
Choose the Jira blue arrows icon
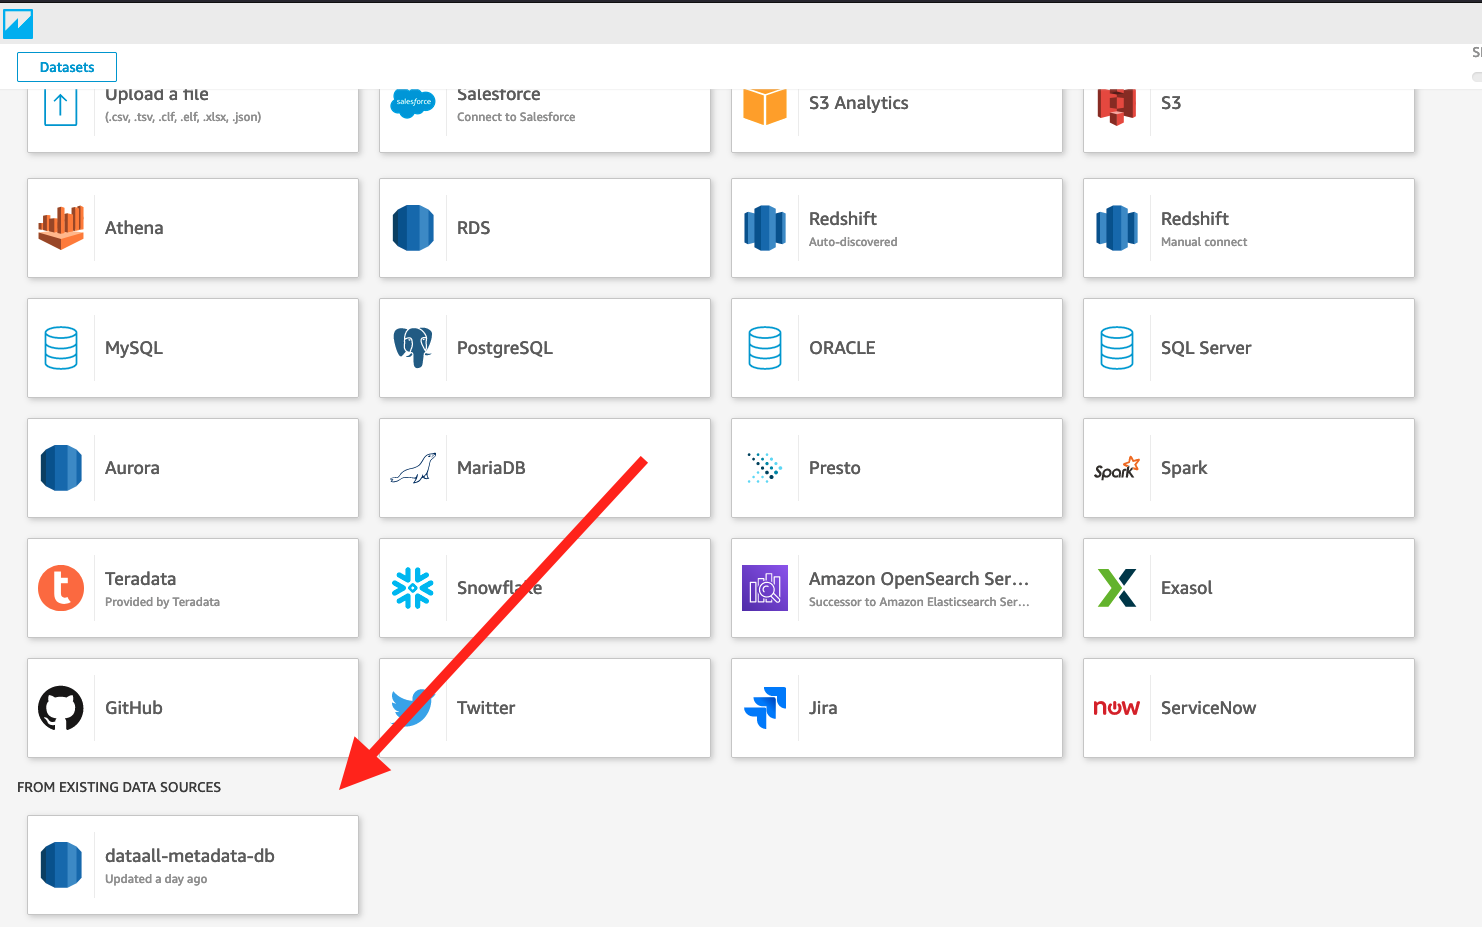(765, 708)
